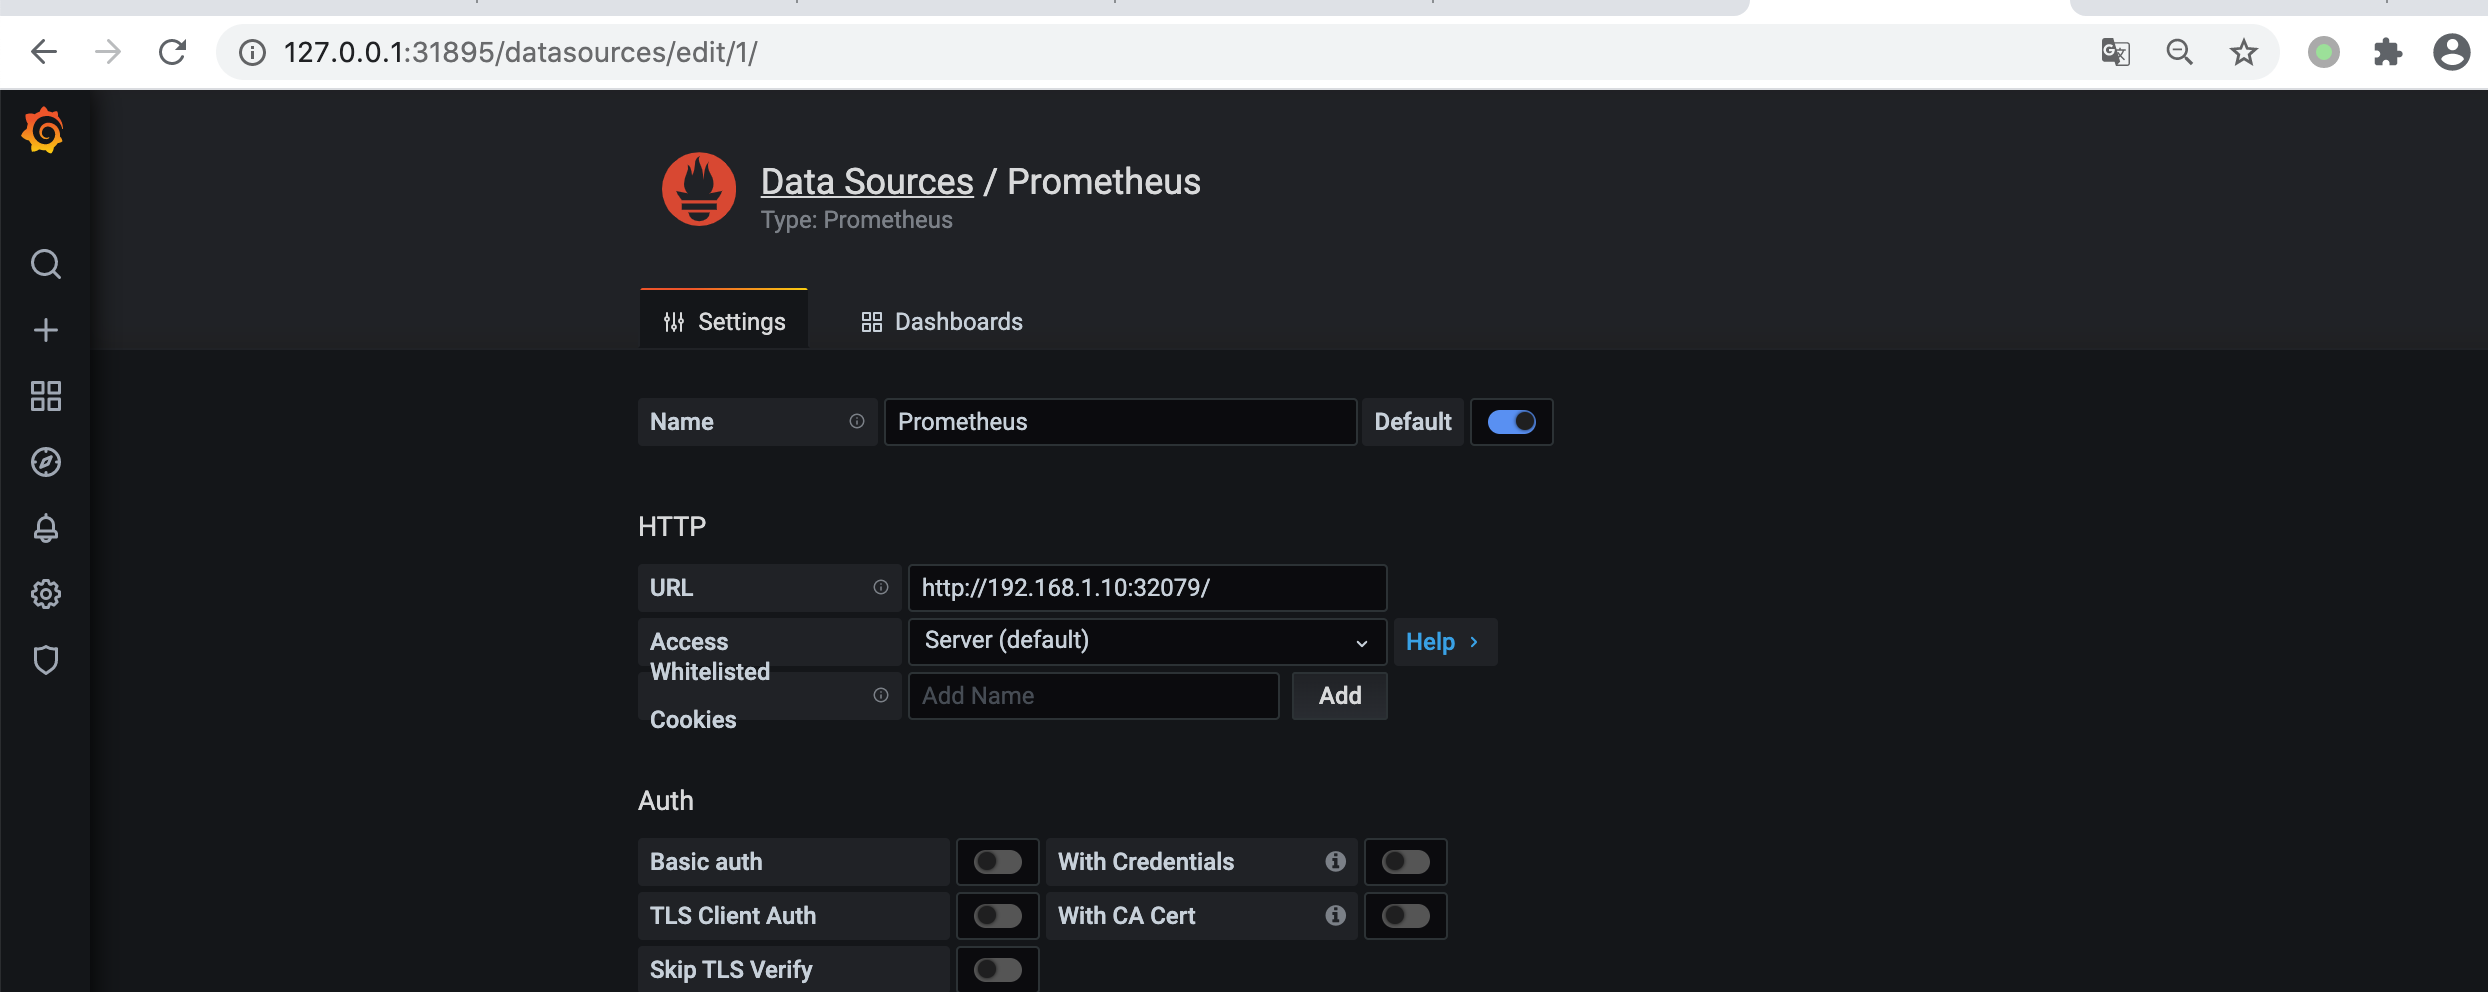The height and width of the screenshot is (992, 2488).
Task: Switch to the Settings tab
Action: coord(724,321)
